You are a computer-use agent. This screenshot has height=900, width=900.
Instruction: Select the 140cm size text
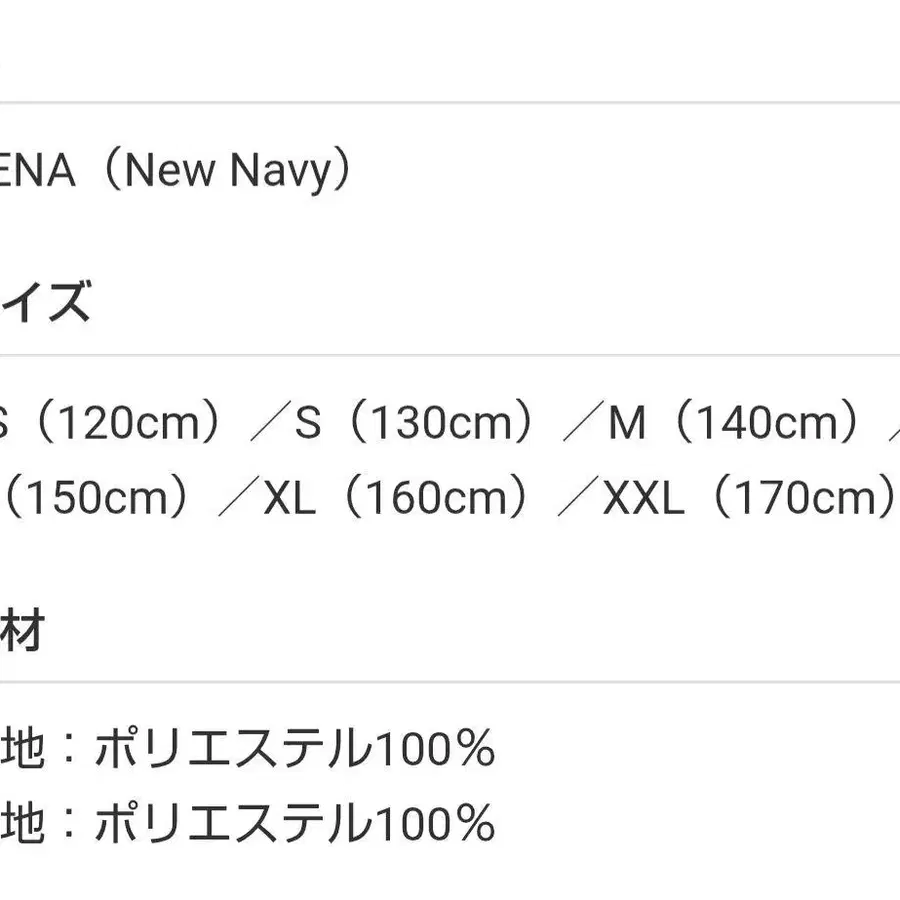point(762,424)
